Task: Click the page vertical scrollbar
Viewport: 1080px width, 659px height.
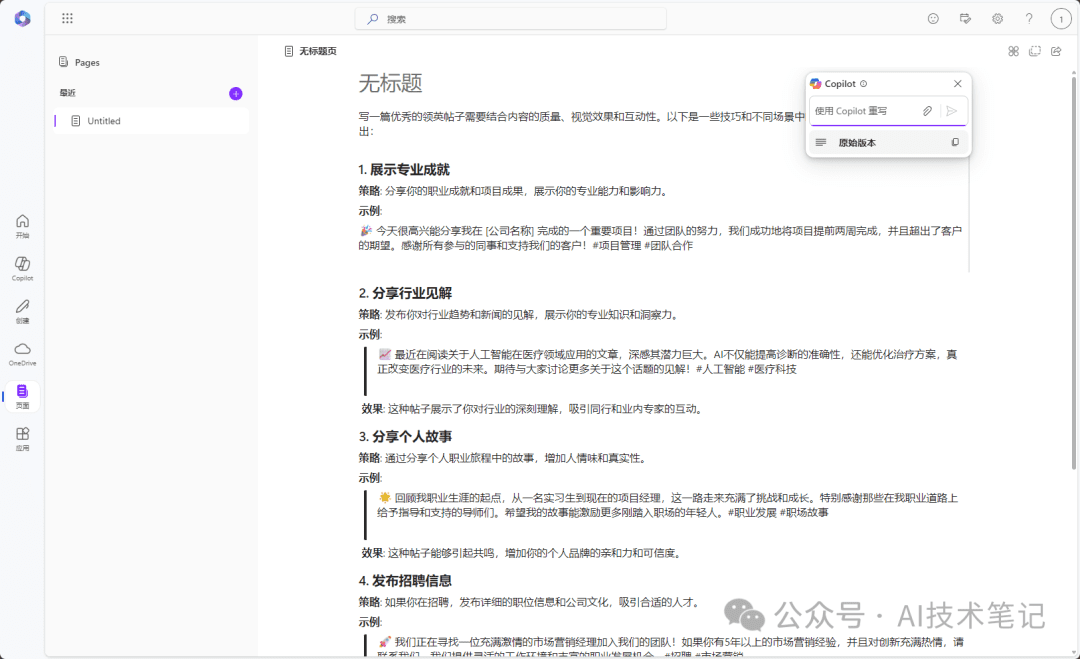Action: click(1073, 272)
